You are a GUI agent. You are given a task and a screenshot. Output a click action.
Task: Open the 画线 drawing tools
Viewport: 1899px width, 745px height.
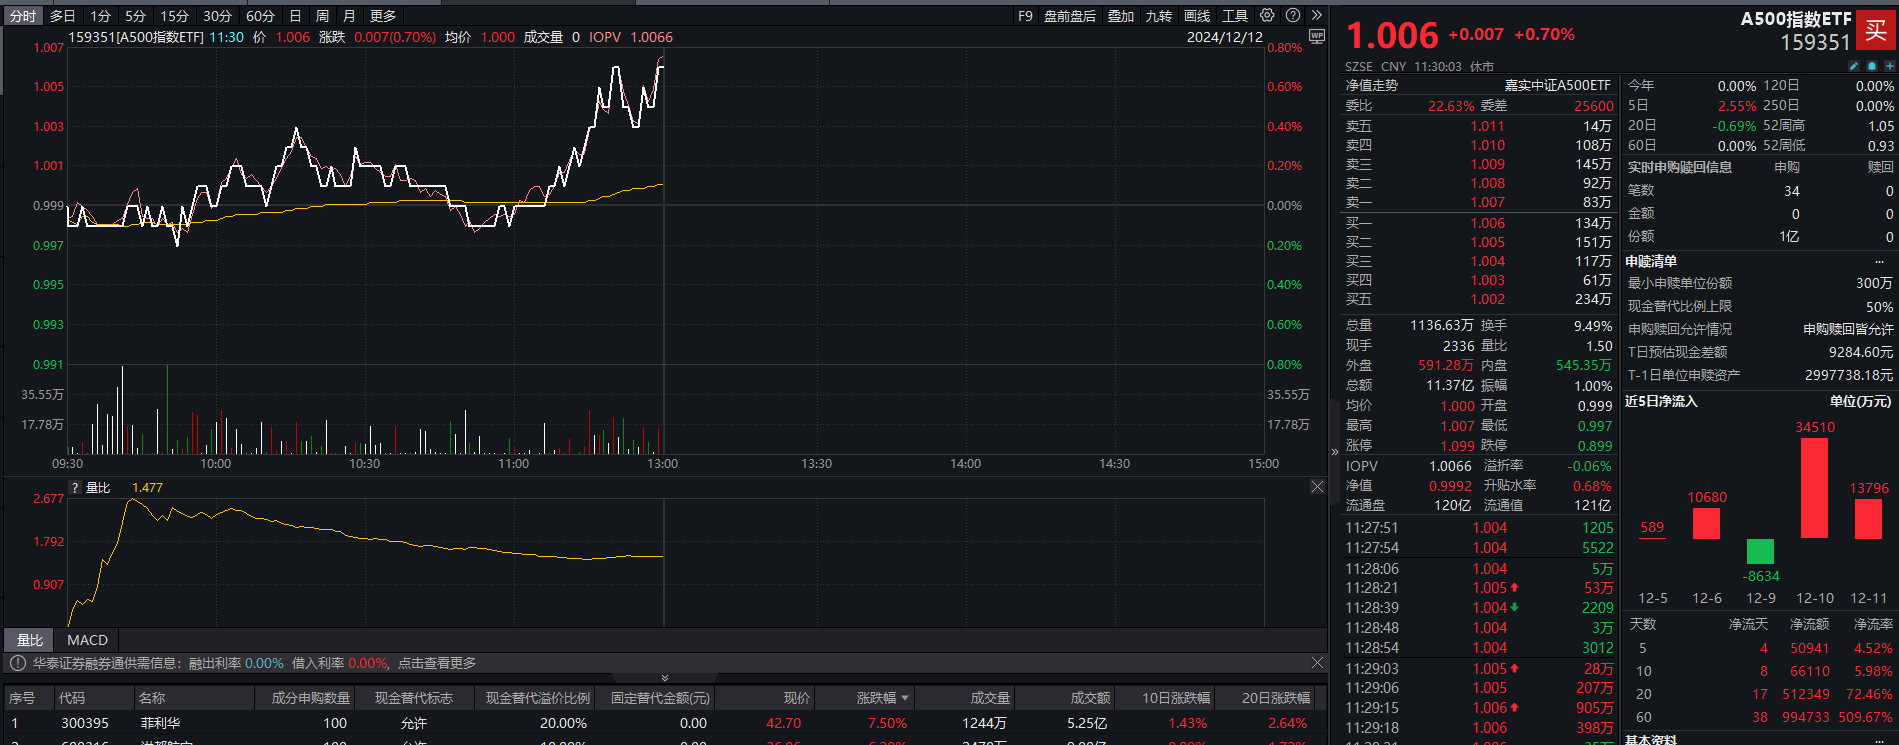[1197, 16]
